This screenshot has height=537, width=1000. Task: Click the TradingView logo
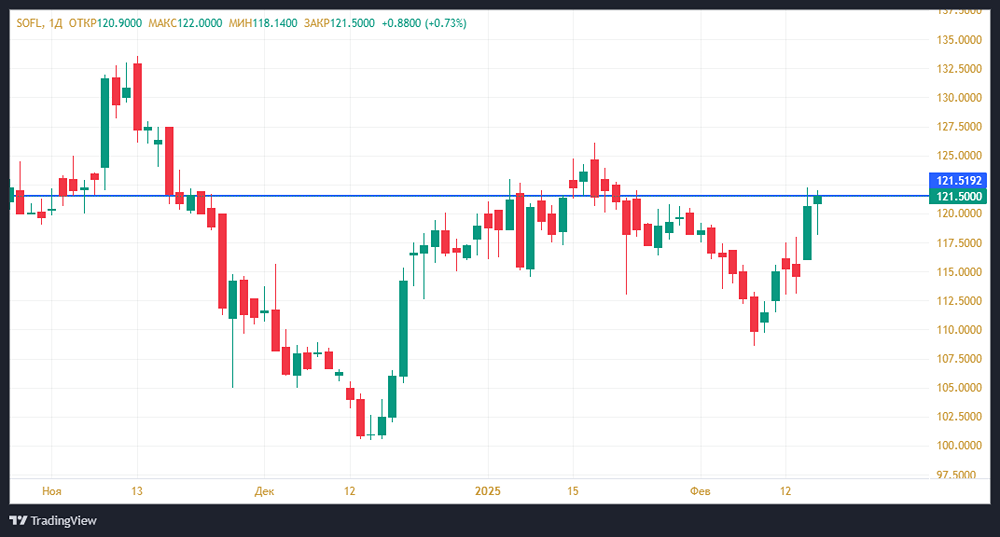(53, 520)
